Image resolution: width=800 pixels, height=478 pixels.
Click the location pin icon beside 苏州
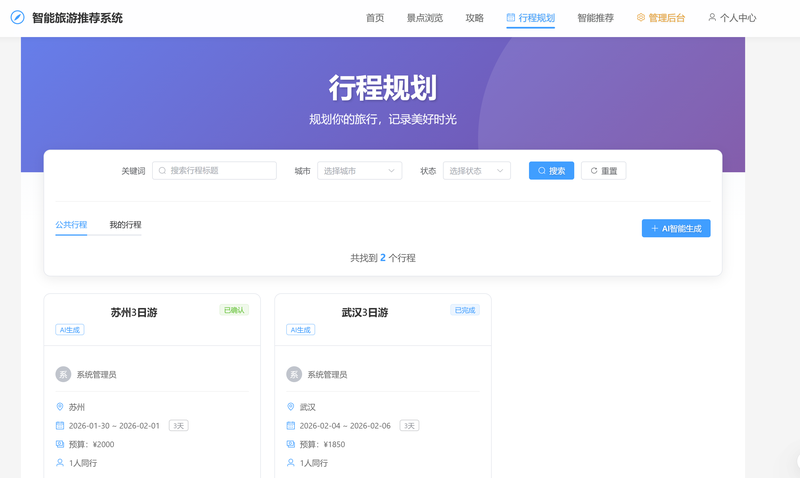point(60,407)
